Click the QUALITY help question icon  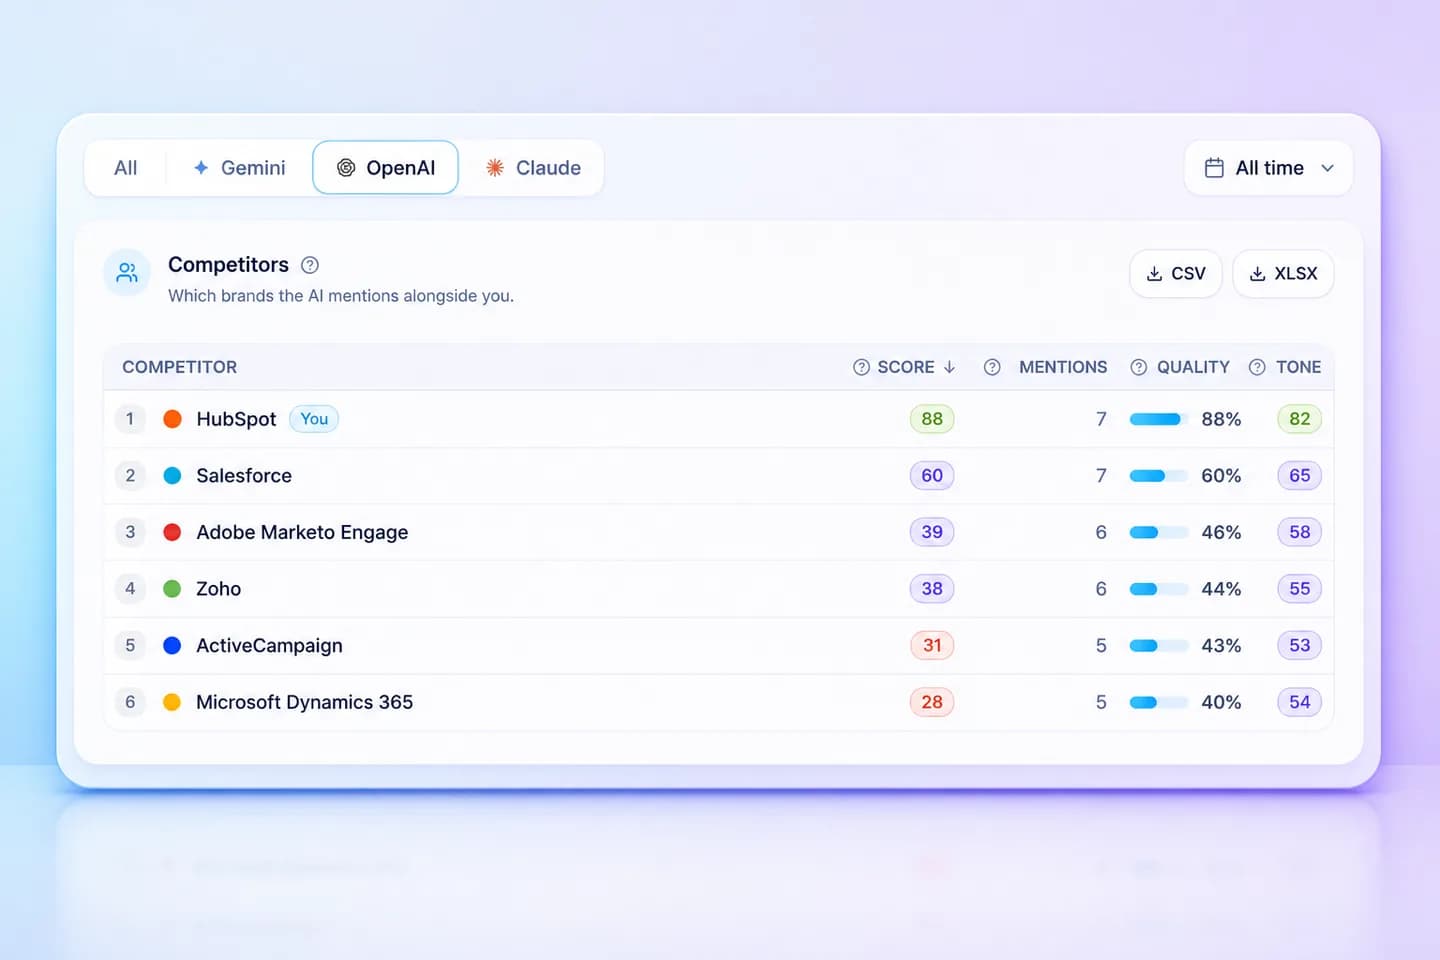pyautogui.click(x=1138, y=367)
